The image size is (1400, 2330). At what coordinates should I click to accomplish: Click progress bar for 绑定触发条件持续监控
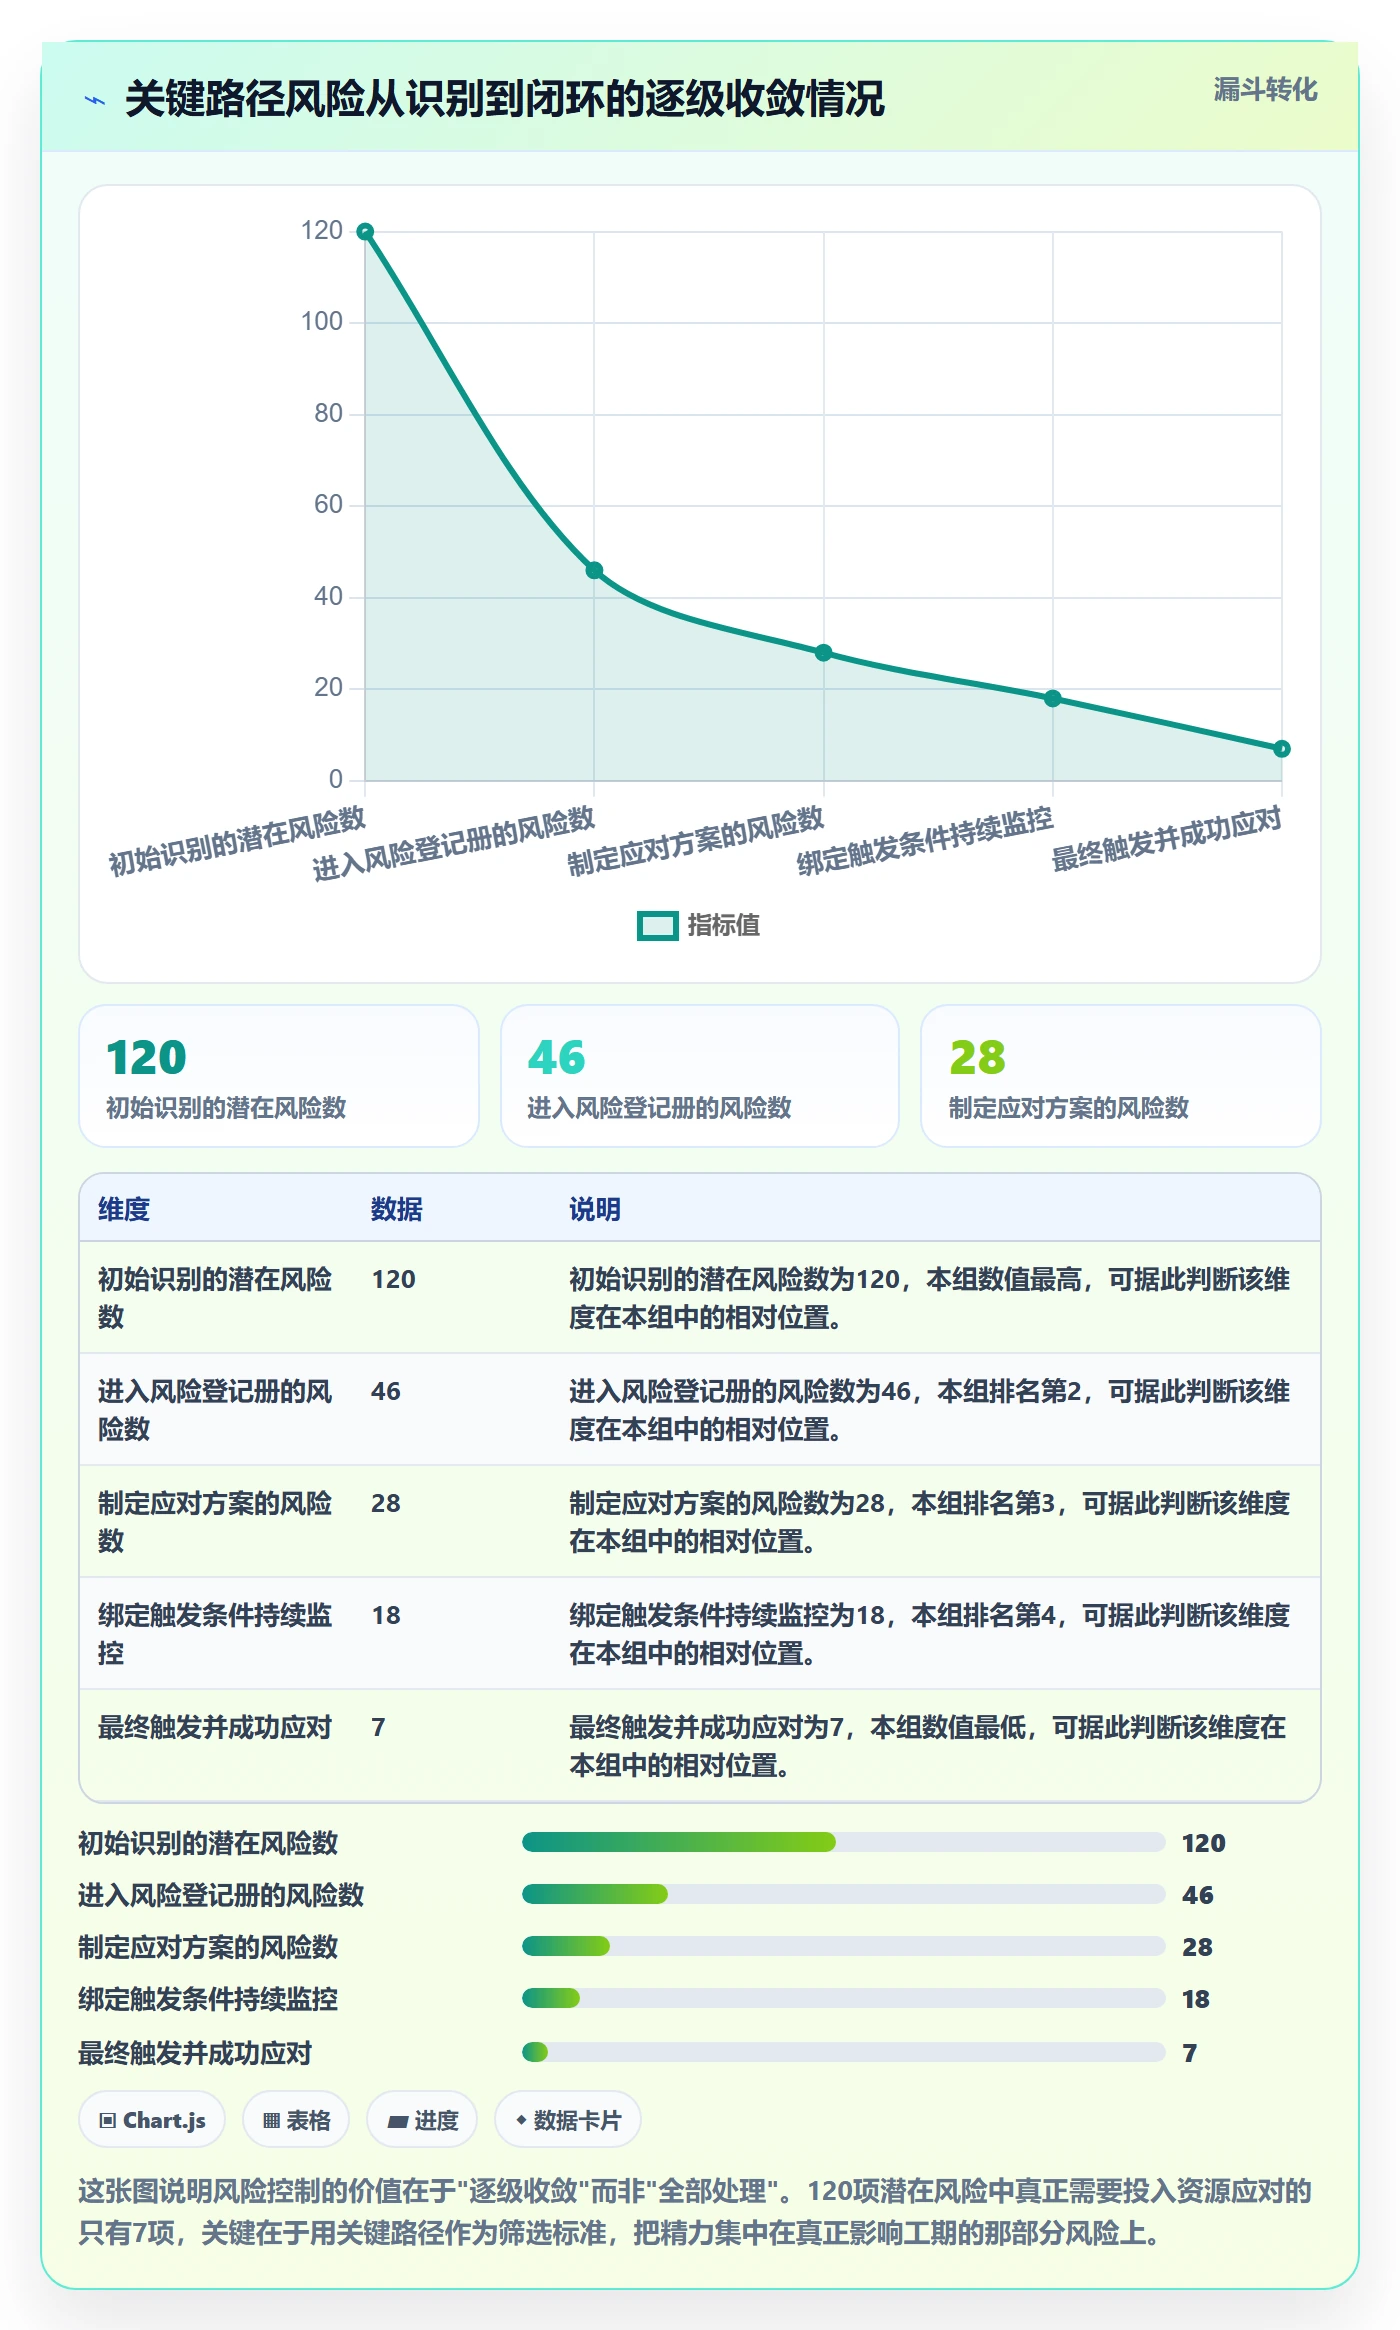pos(844,1998)
